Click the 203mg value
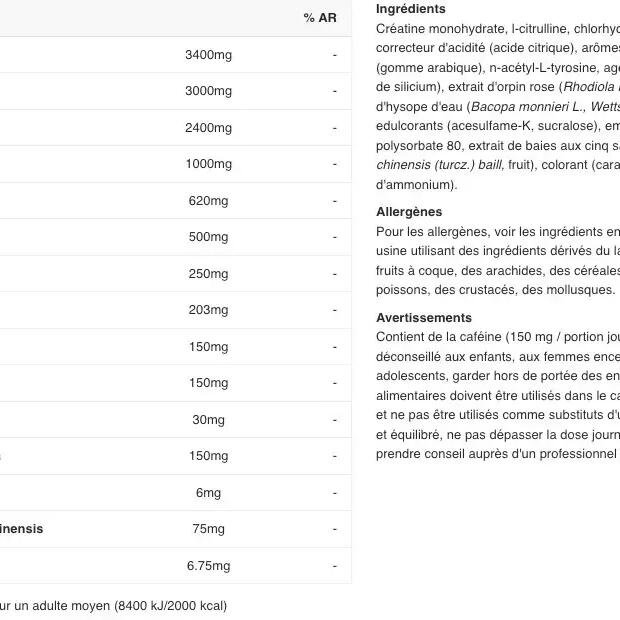The image size is (620, 620). pos(208,310)
